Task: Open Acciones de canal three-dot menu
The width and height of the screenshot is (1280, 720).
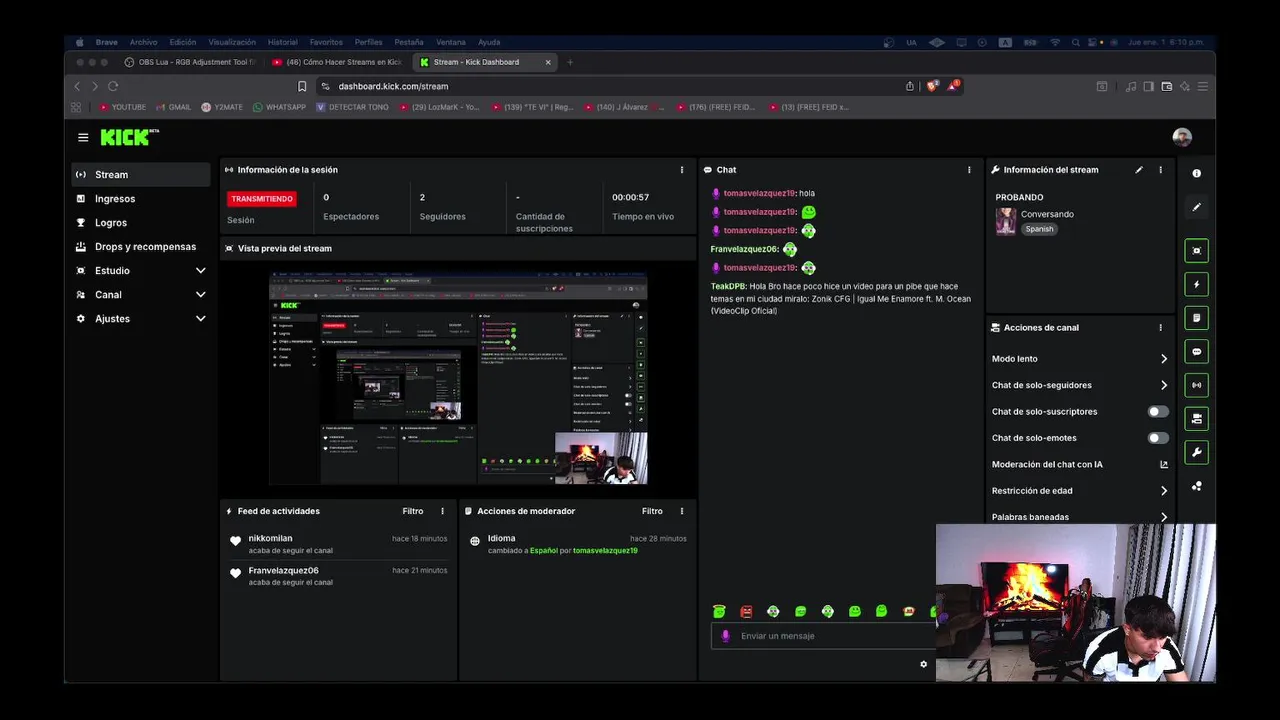Action: (x=1161, y=327)
